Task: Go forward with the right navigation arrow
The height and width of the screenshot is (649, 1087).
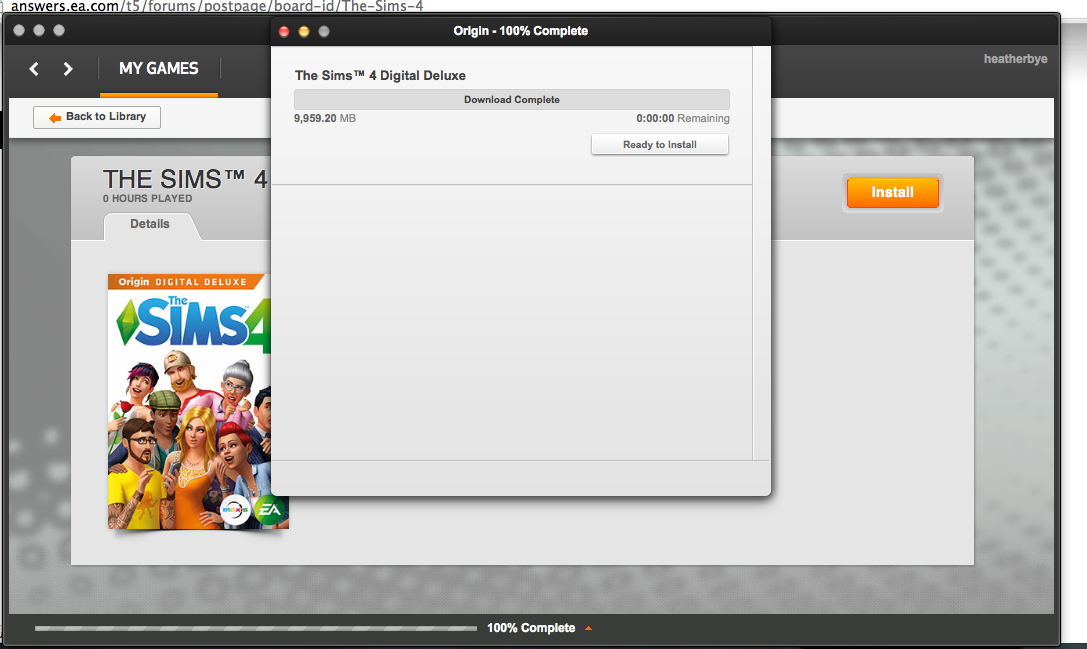Action: [68, 69]
